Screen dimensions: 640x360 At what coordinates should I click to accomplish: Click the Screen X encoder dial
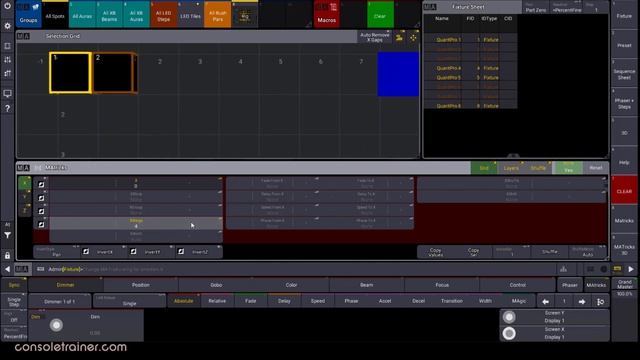509,333
